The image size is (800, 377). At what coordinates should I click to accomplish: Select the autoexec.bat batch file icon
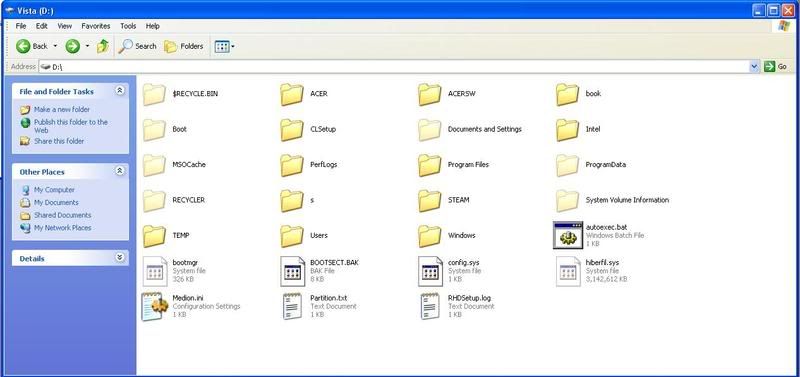tap(568, 235)
